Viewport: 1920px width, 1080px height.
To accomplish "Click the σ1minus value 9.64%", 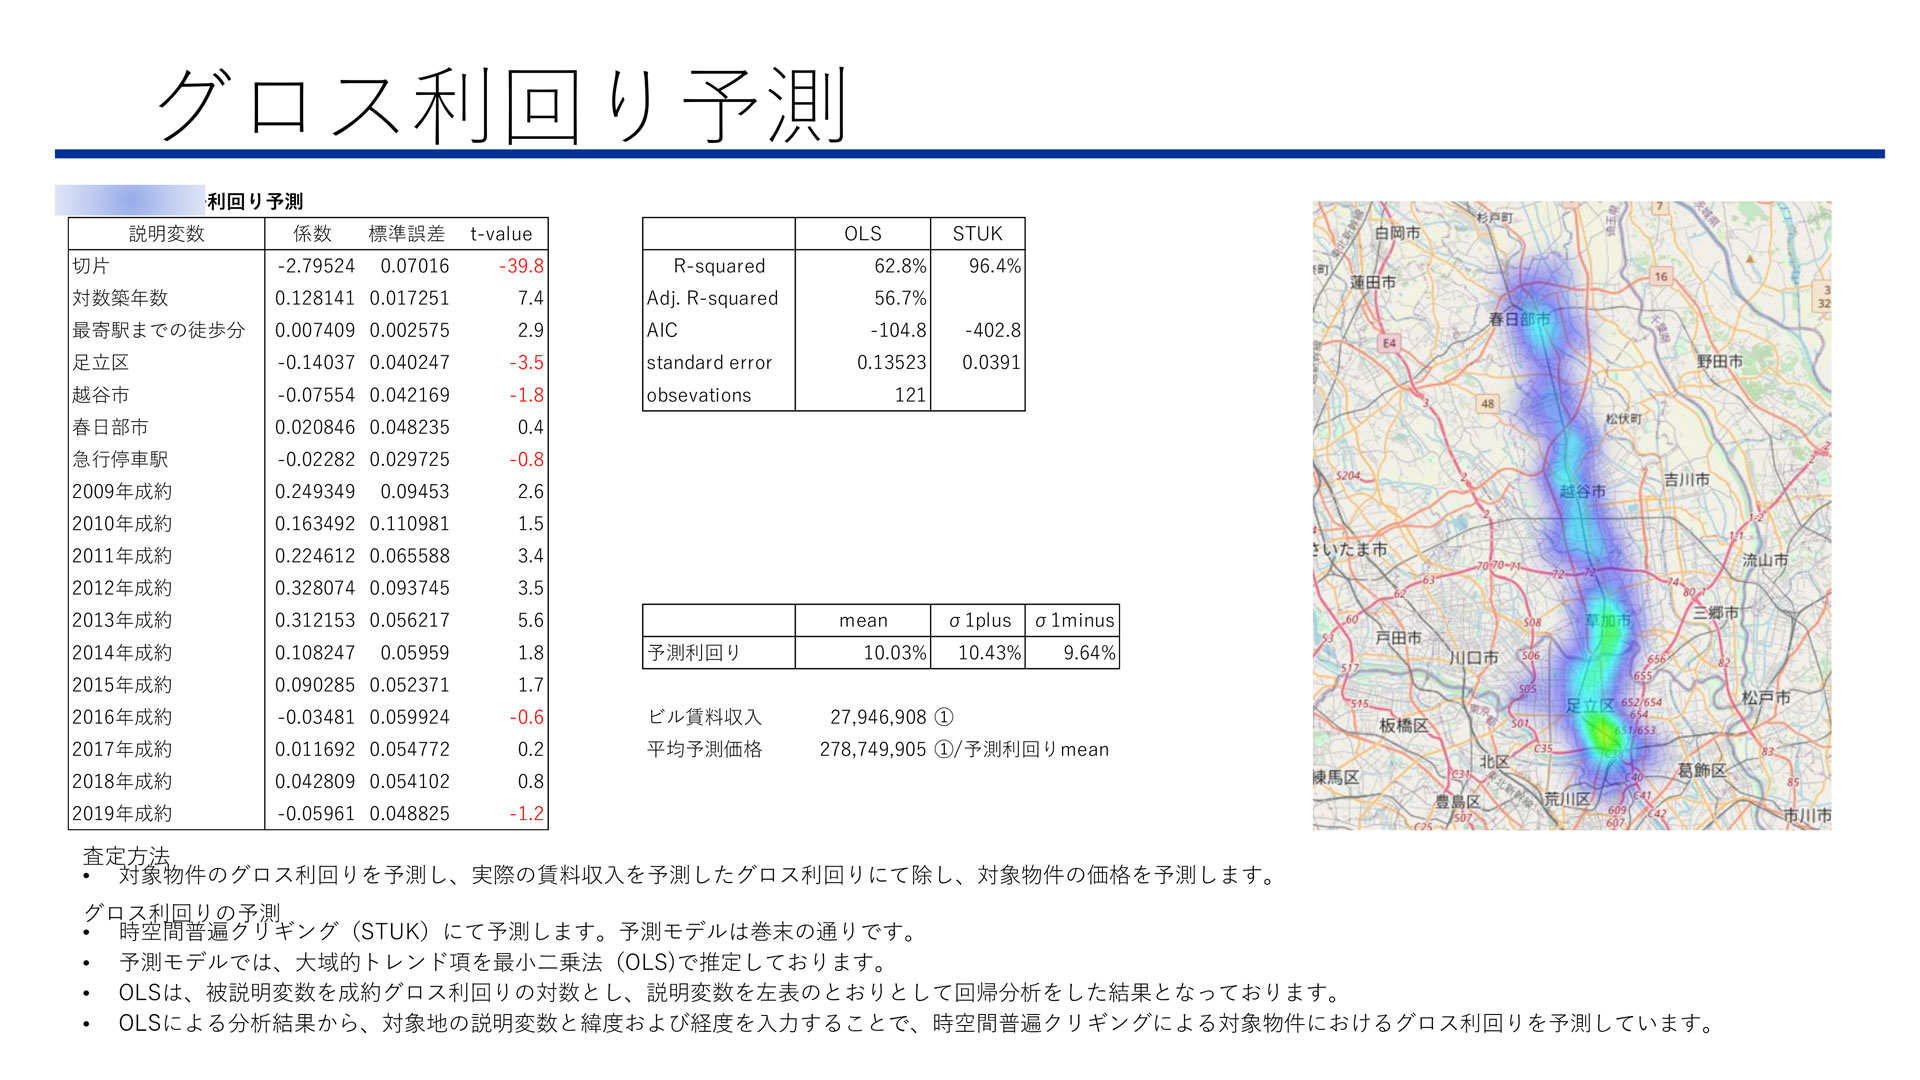I will tap(1089, 652).
